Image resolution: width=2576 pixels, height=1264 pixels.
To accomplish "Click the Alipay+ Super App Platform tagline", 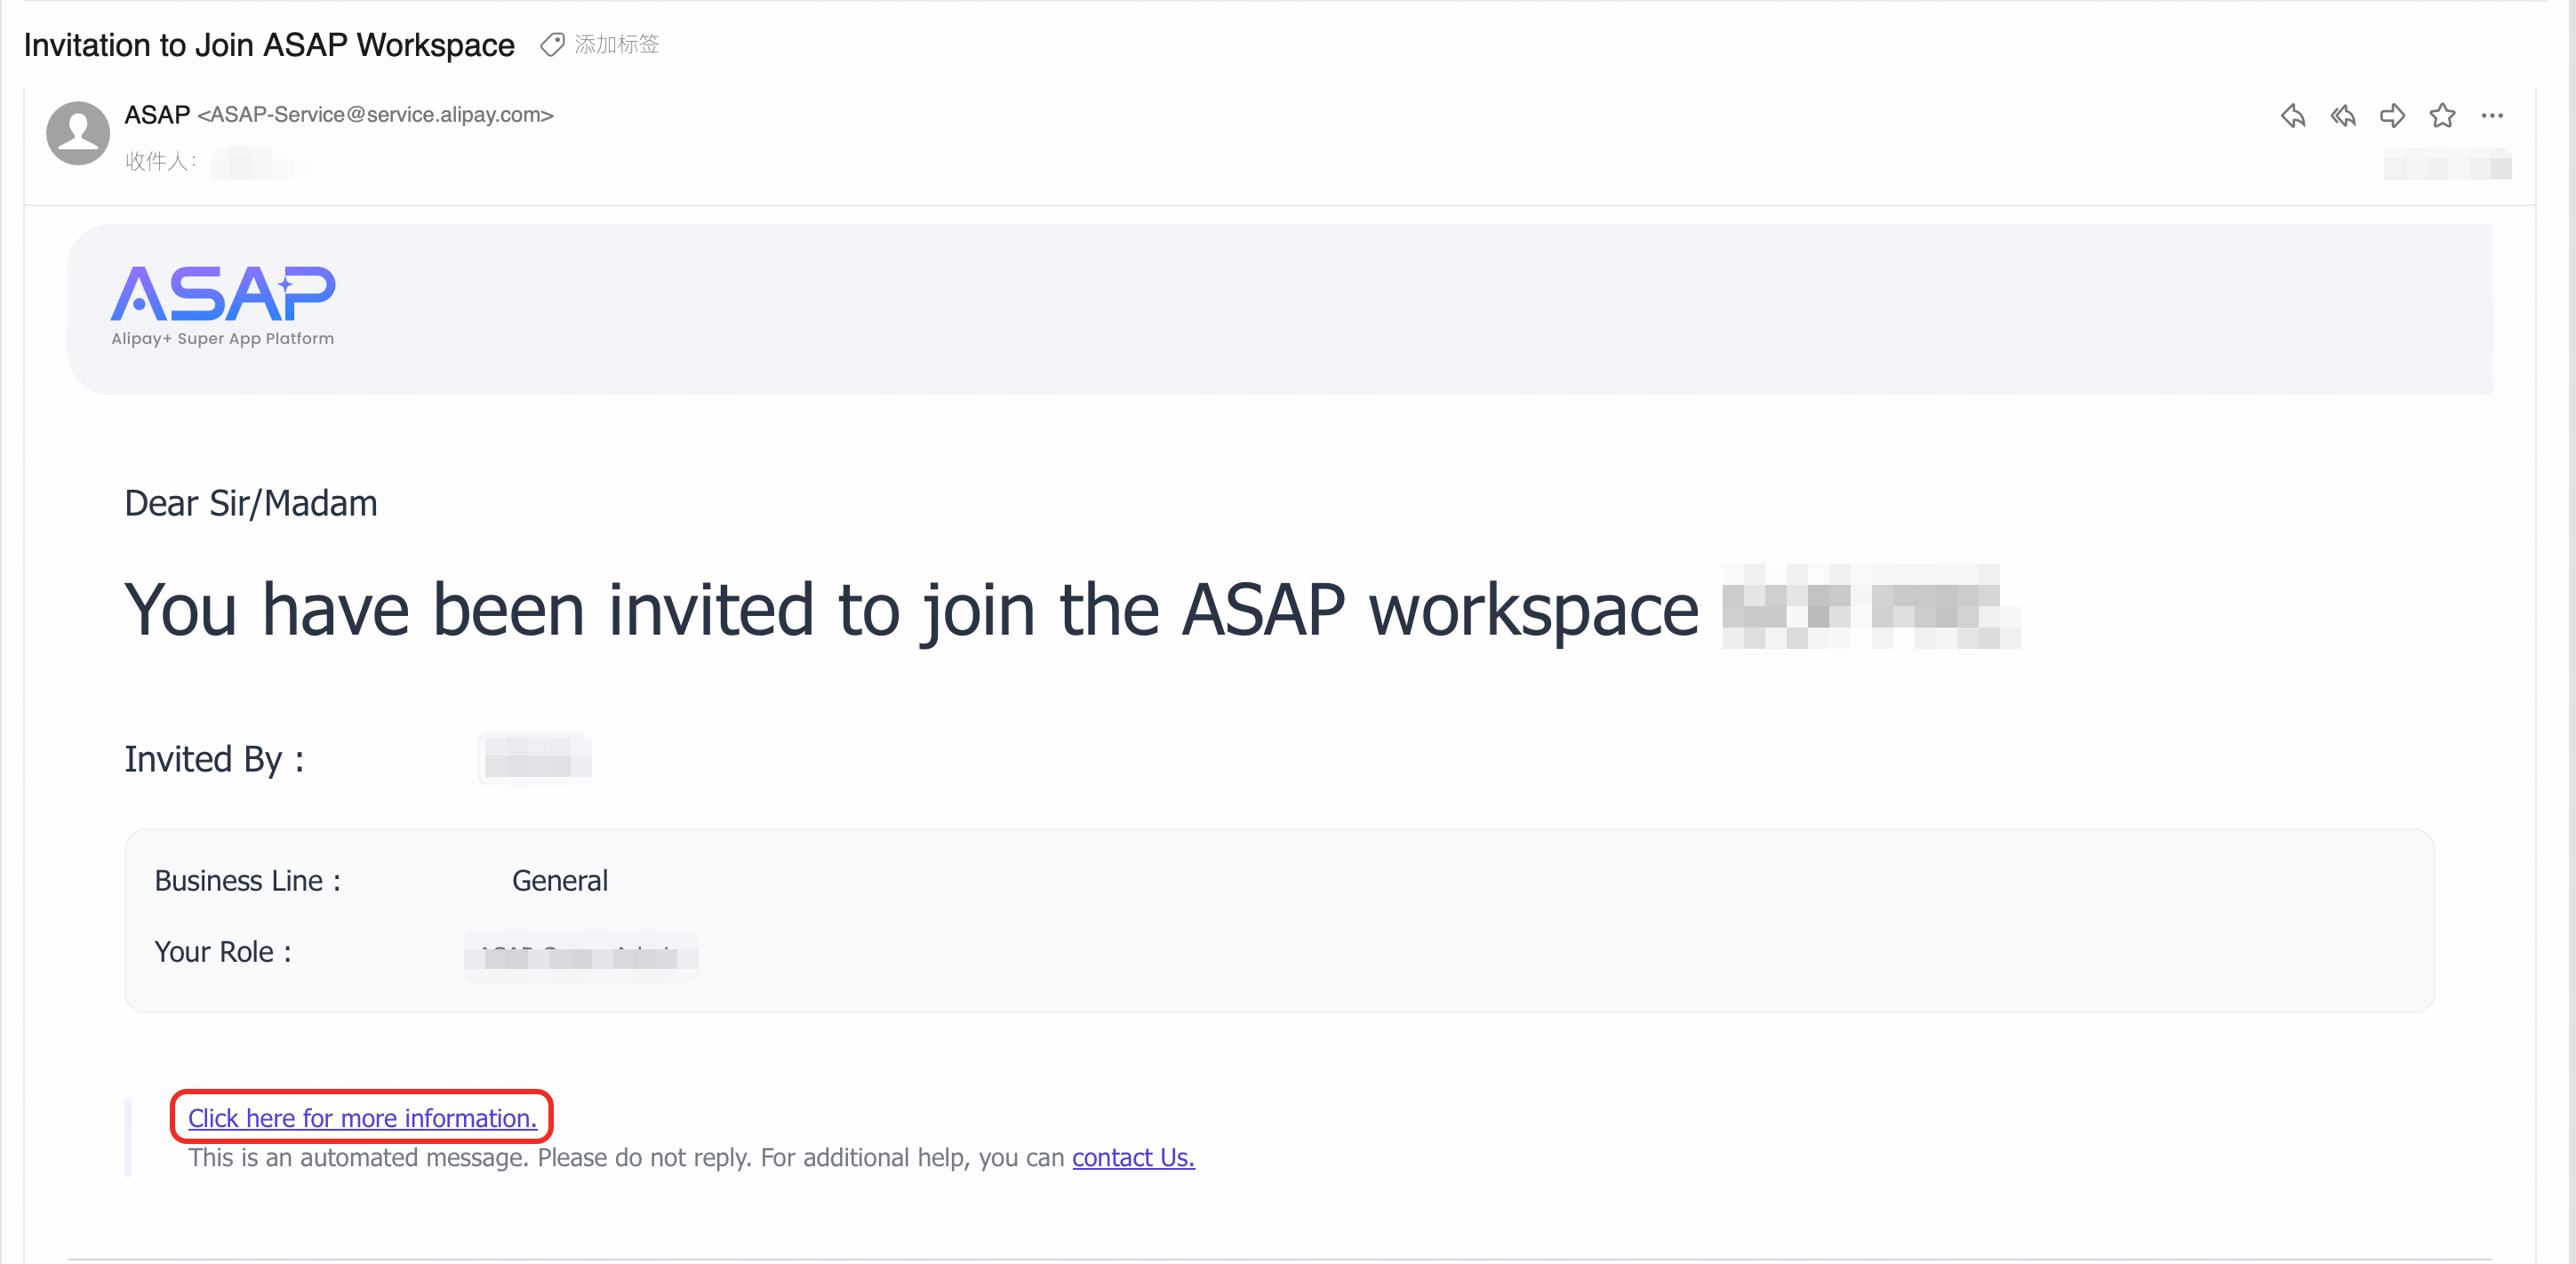I will (223, 339).
